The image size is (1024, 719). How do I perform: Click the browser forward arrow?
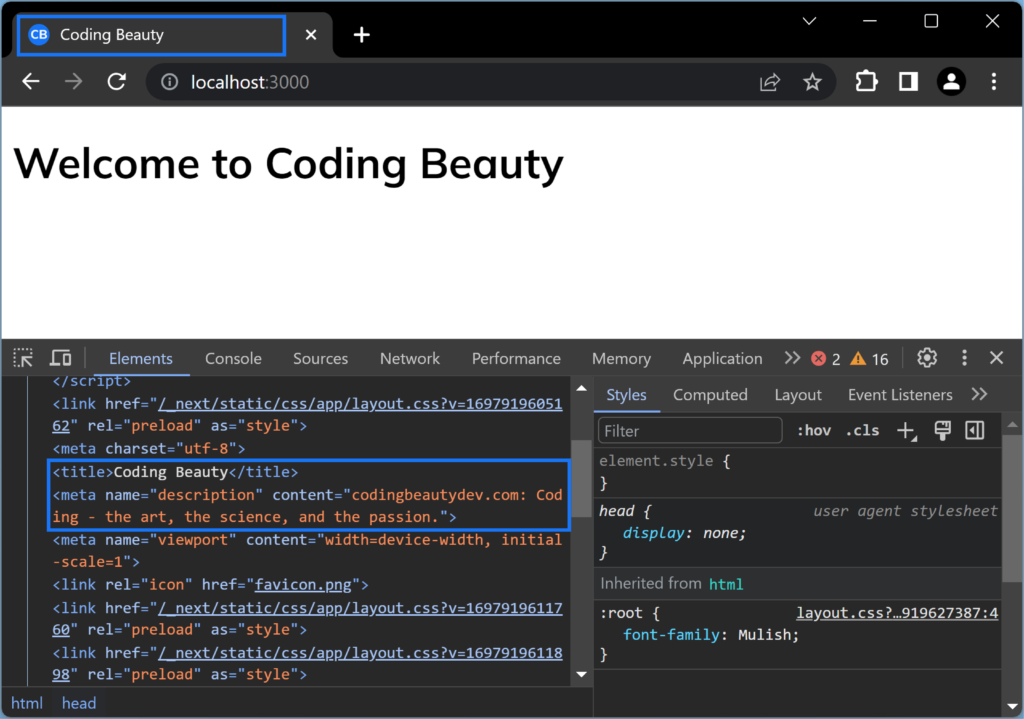[x=74, y=82]
